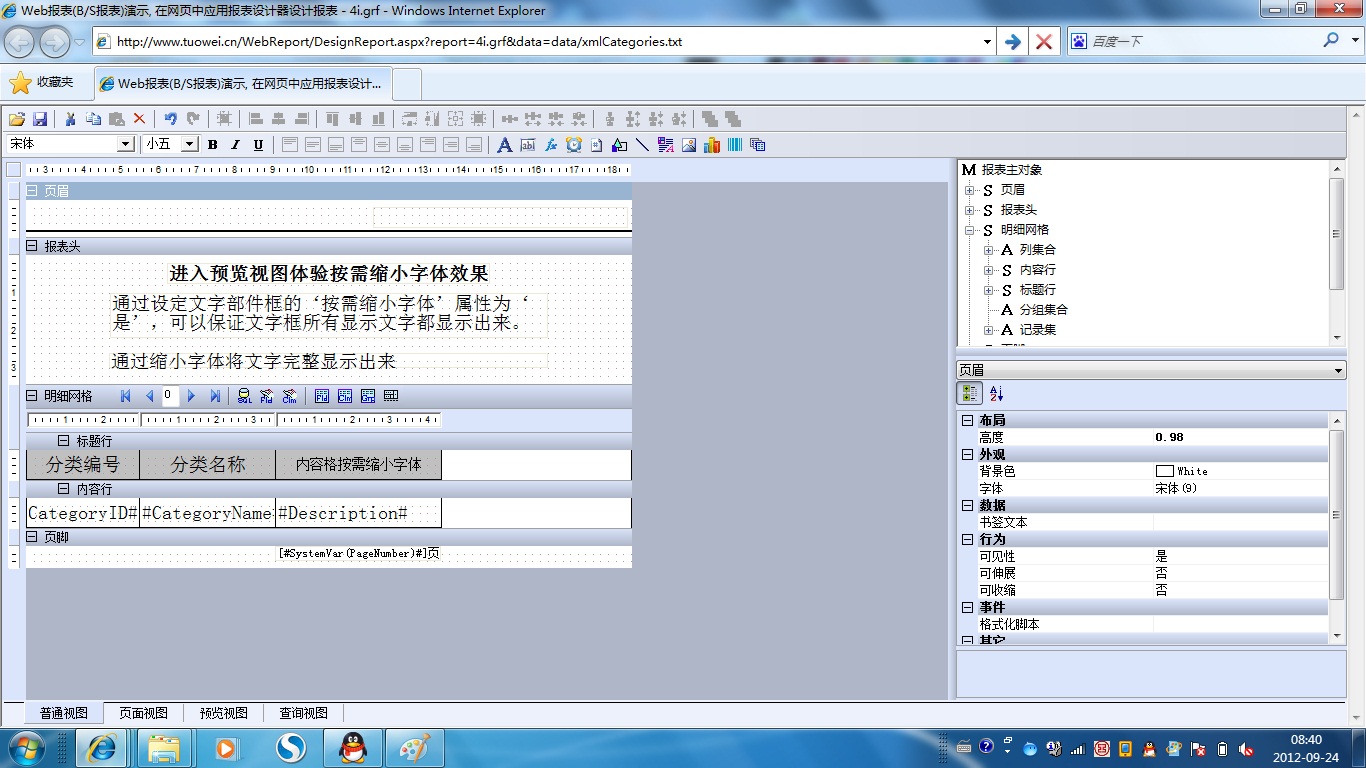The image size is (1366, 768).
Task: Switch to the 页面视图 tab
Action: point(143,713)
